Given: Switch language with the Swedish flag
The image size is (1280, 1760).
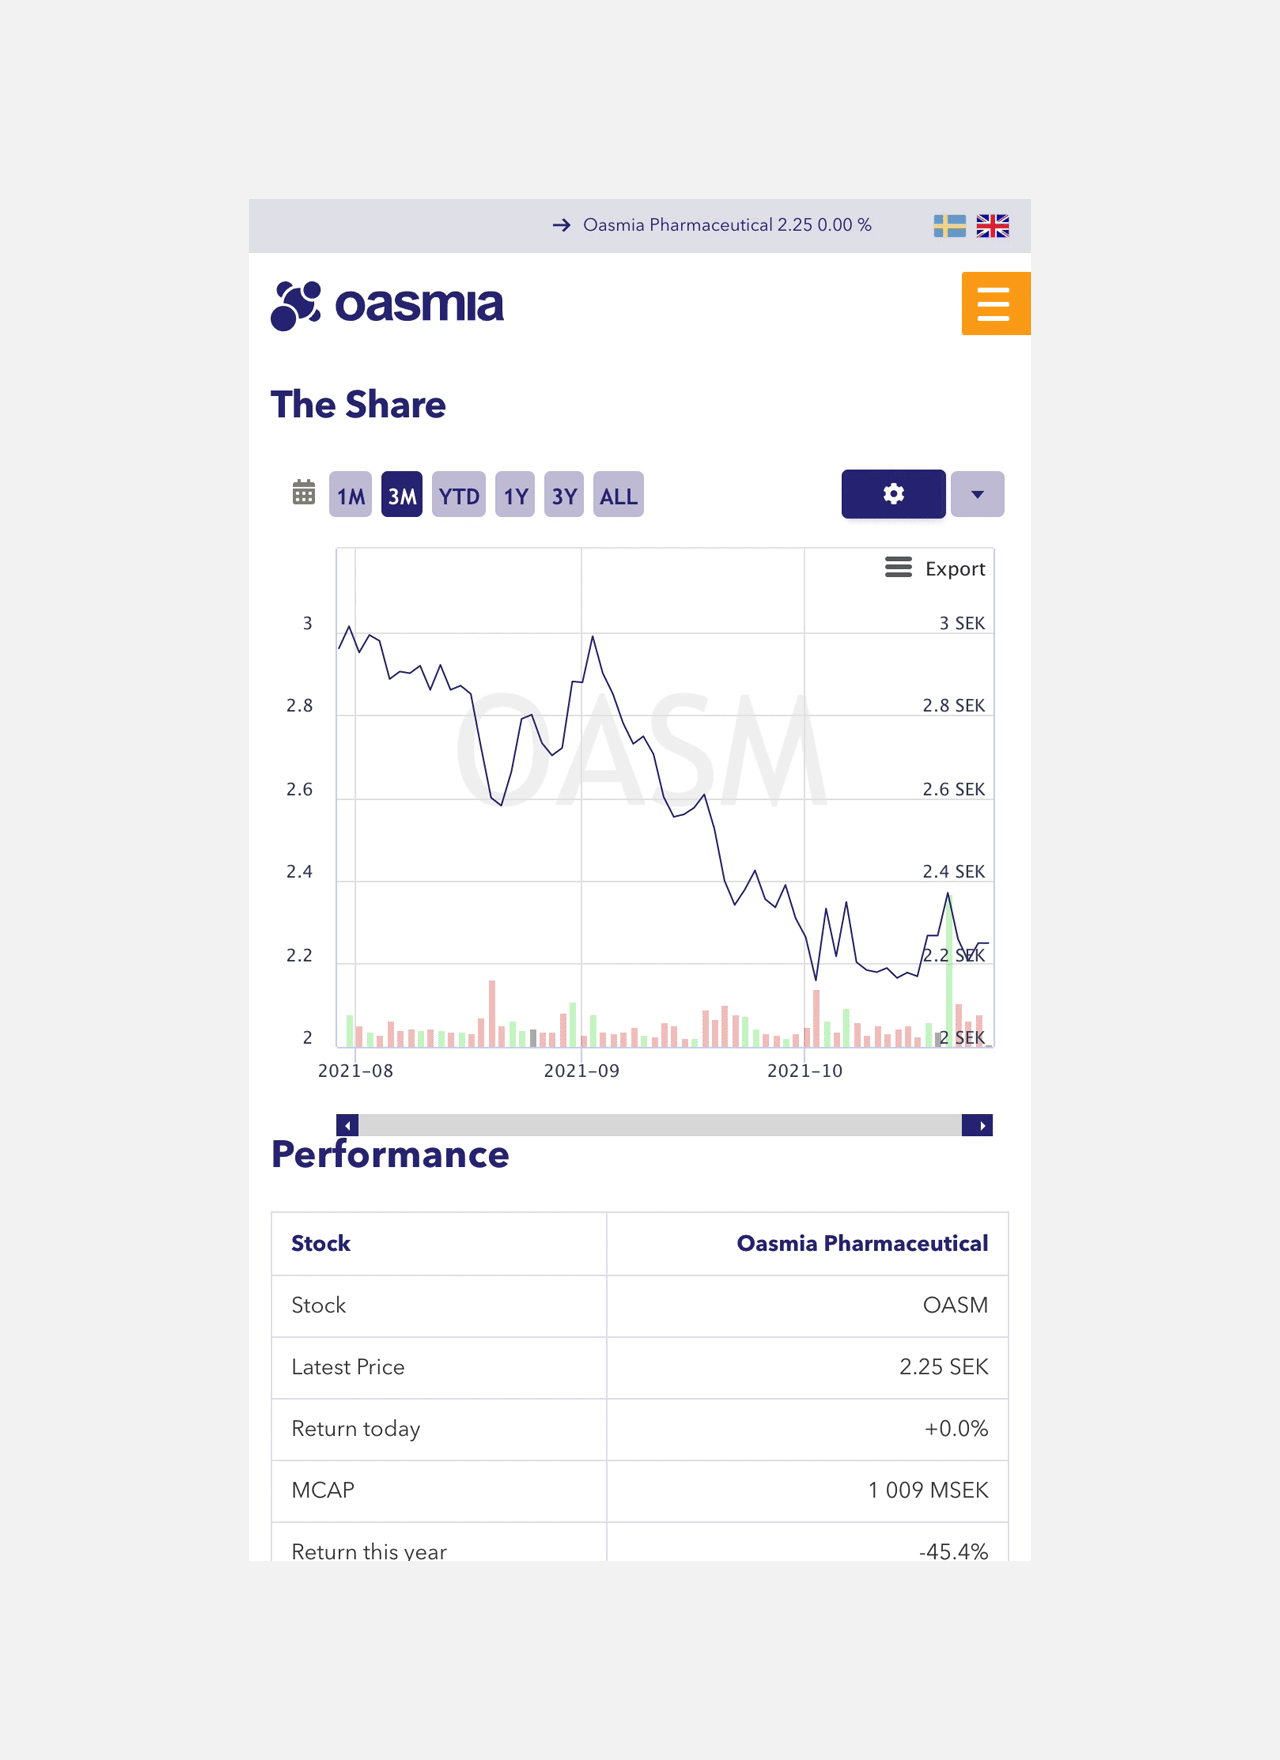Looking at the screenshot, I should click(949, 226).
